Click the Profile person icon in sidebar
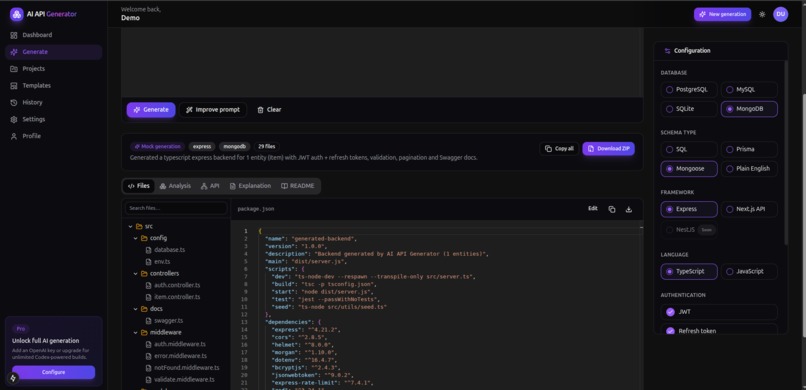Image resolution: width=806 pixels, height=390 pixels. click(x=14, y=136)
